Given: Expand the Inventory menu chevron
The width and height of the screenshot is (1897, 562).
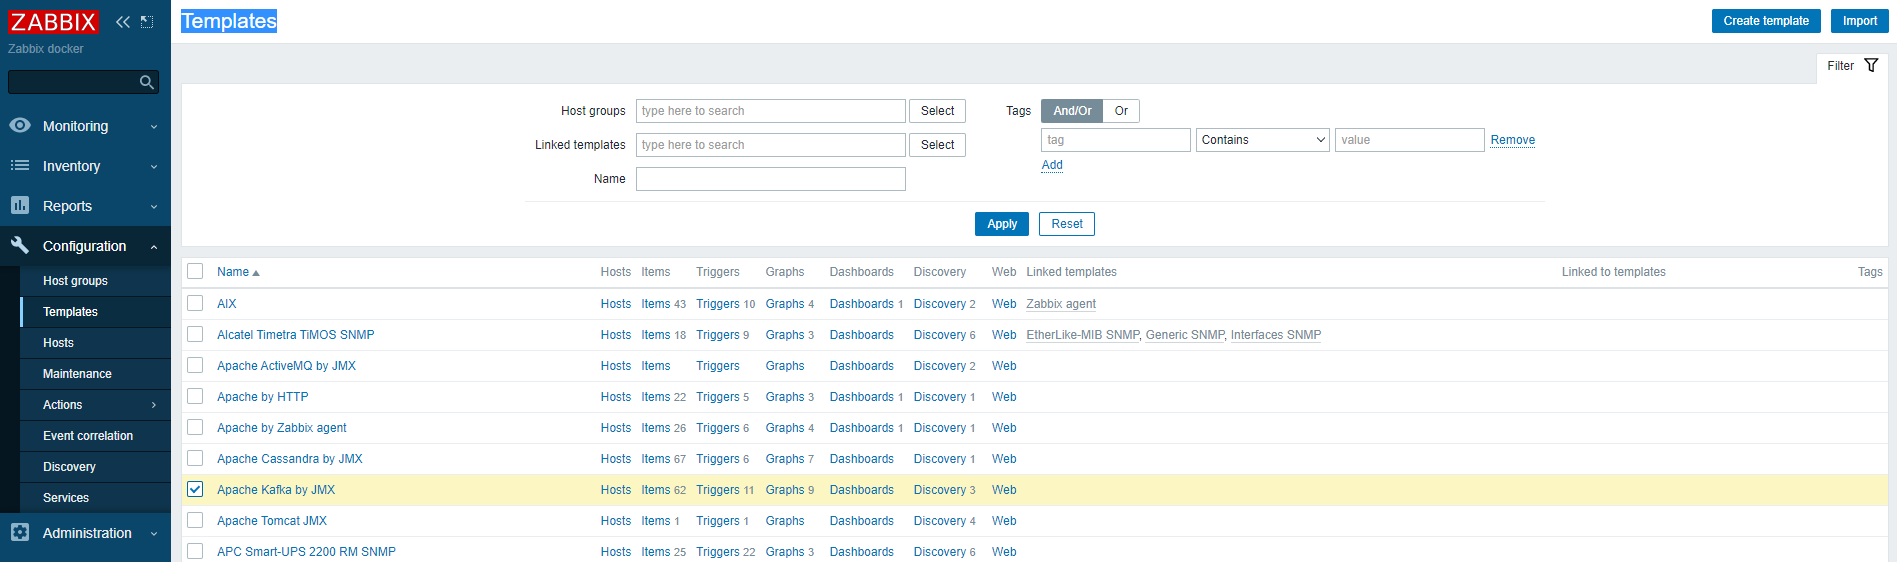Looking at the screenshot, I should pos(154,167).
